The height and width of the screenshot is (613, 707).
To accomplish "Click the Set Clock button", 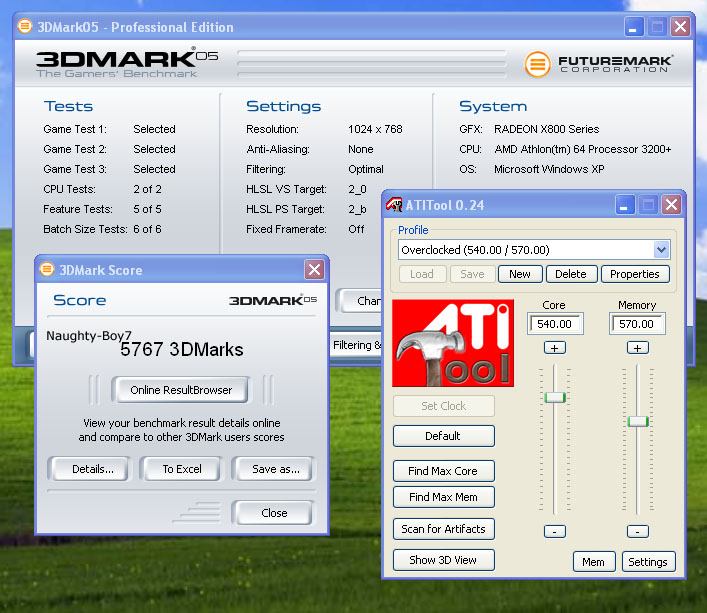I will point(444,406).
